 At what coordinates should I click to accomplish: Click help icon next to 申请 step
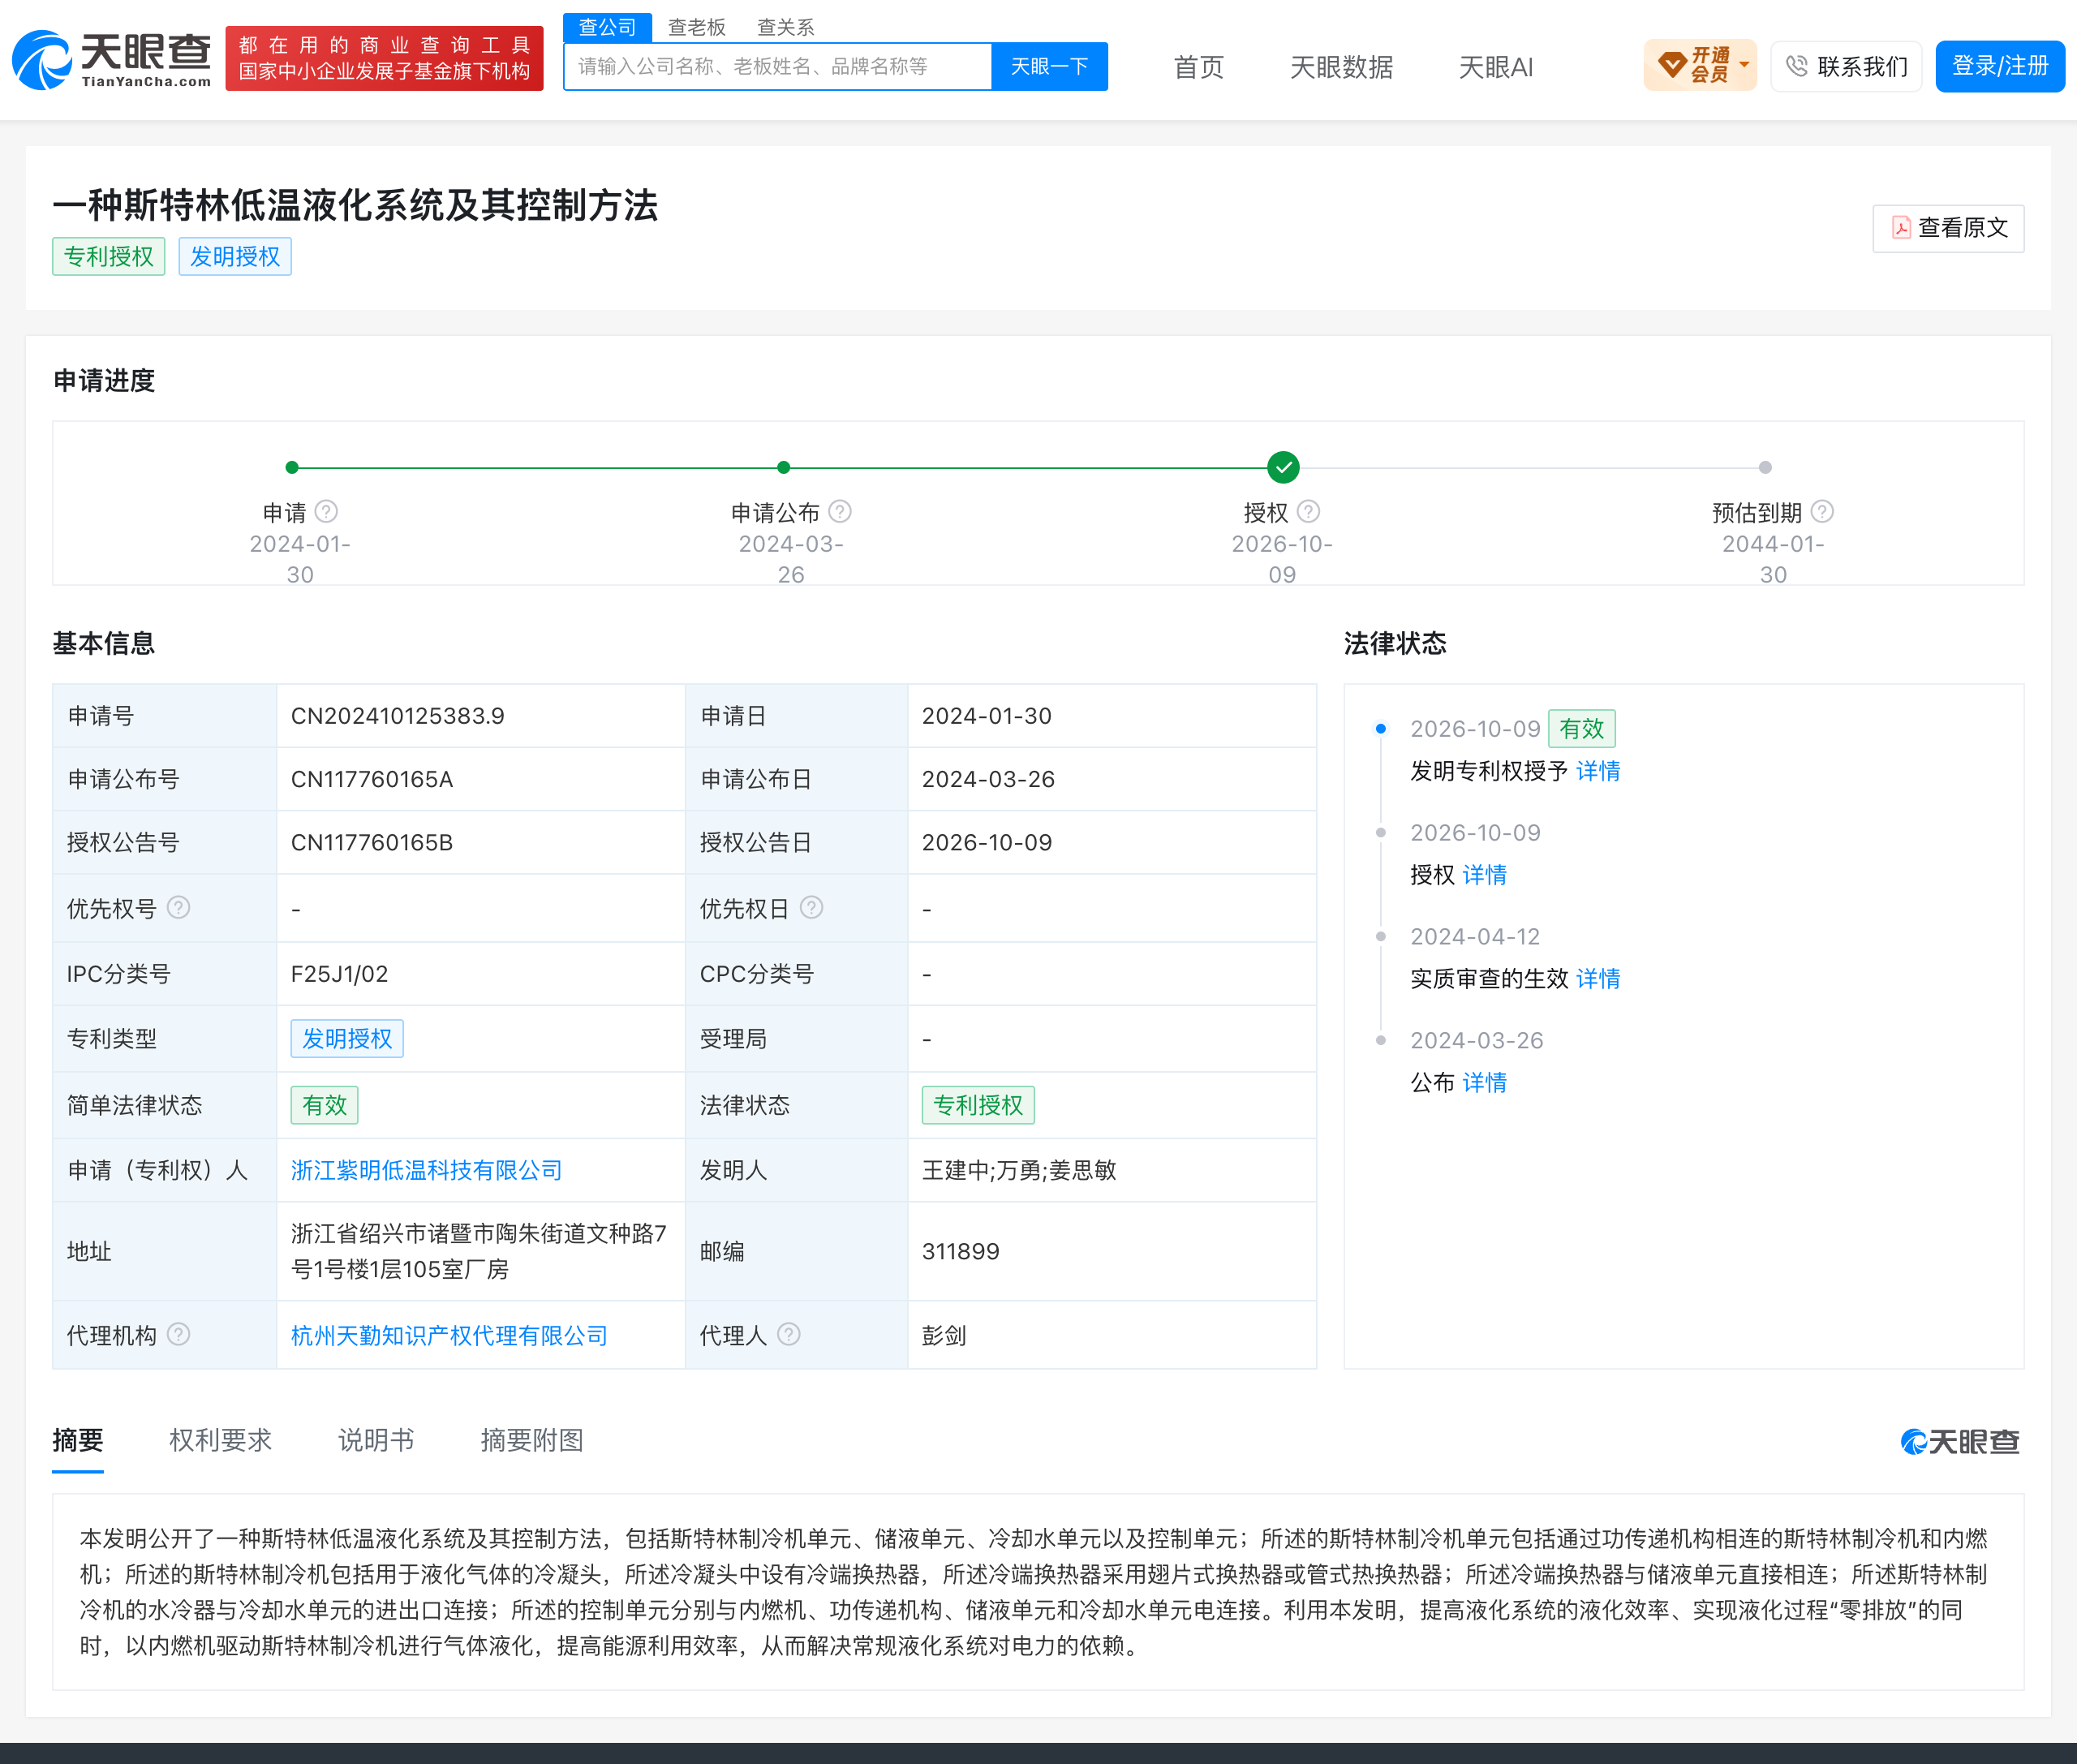pos(326,512)
